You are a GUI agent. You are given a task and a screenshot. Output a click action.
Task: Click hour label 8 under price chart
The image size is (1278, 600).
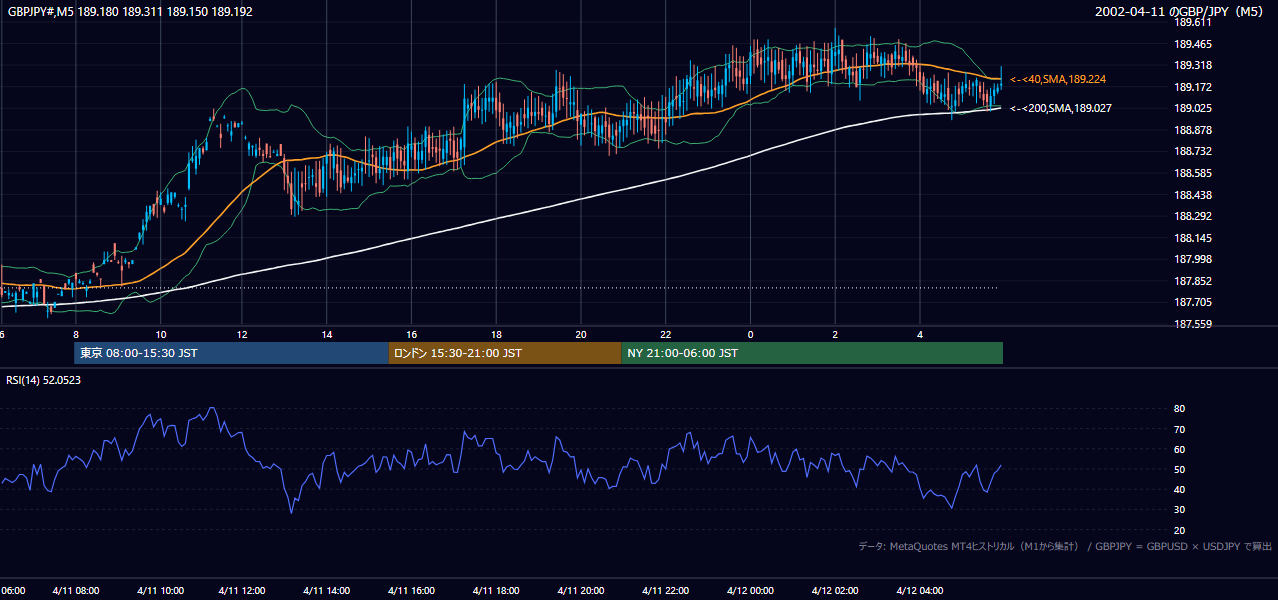point(76,334)
